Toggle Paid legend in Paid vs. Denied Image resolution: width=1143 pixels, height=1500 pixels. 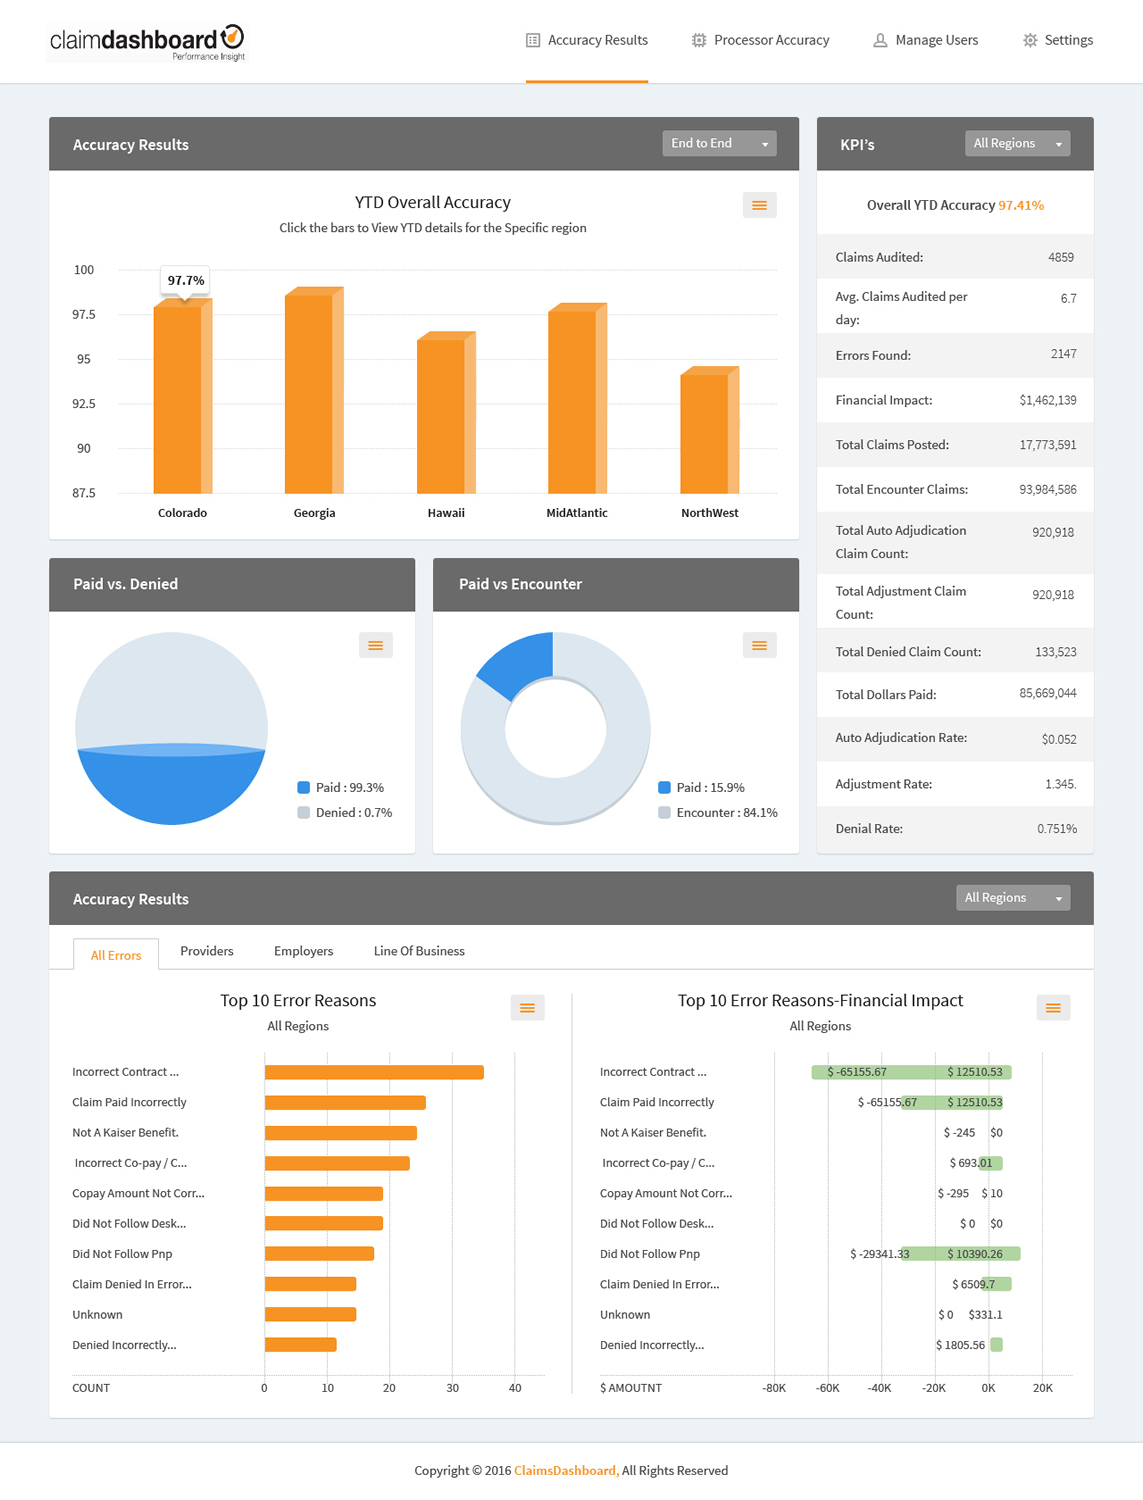click(341, 787)
